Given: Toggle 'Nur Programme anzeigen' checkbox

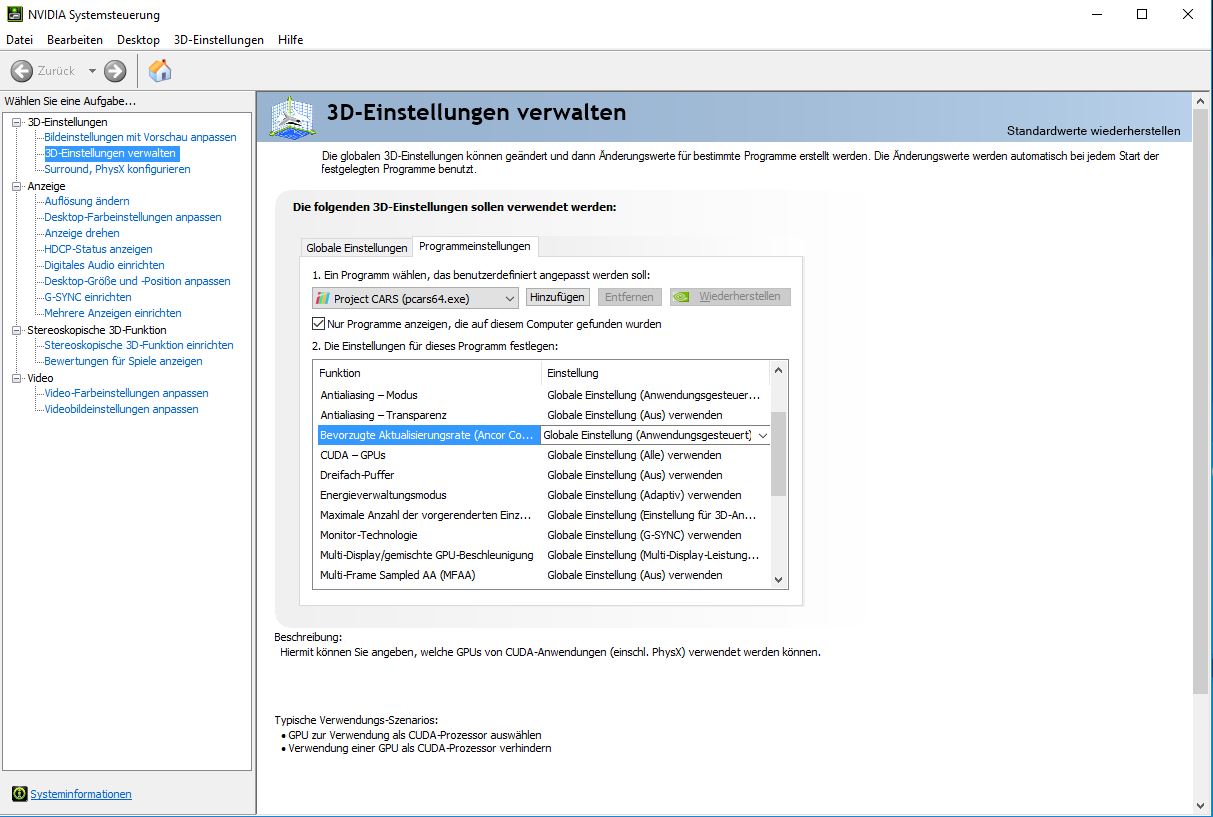Looking at the screenshot, I should click(319, 324).
